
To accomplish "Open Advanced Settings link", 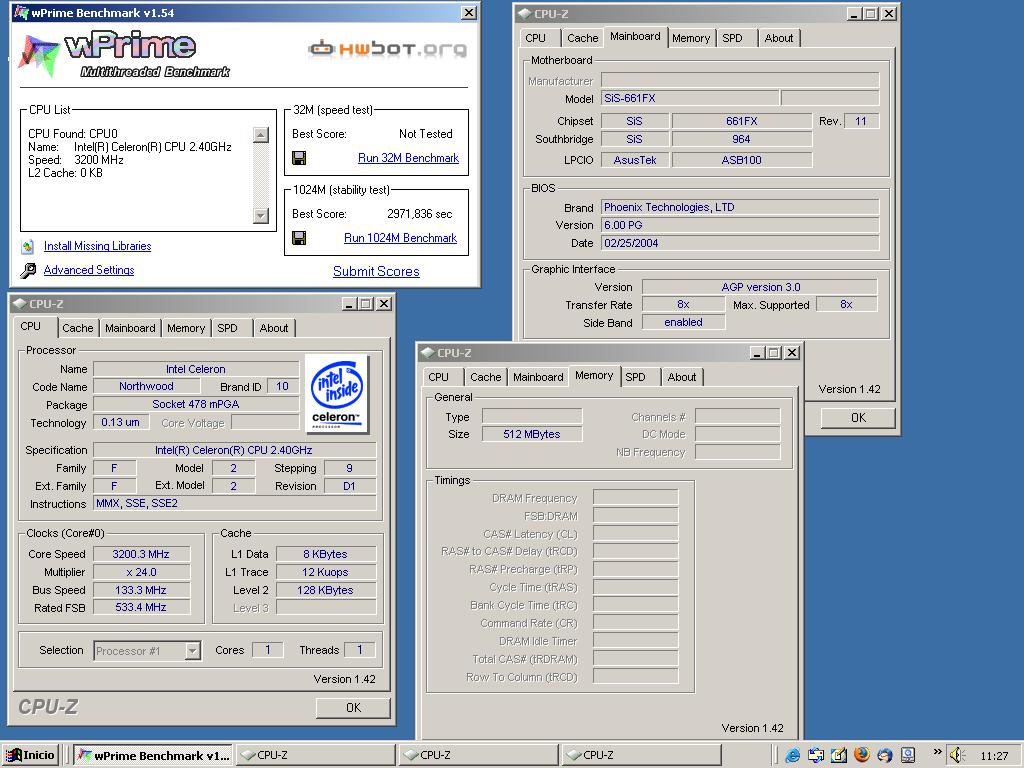I will pos(89,270).
